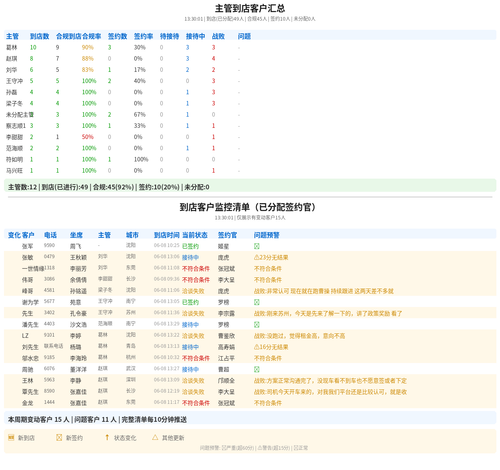Viewport: 500px width, 470px height.
Task: Click the 签约官 column header
Action: click(x=227, y=235)
